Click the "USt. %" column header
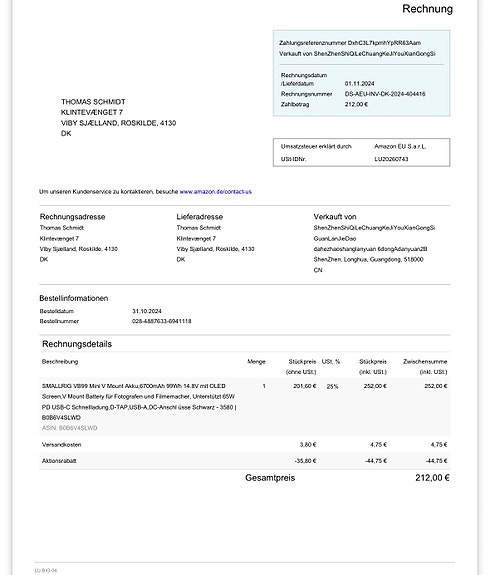Screen dimensions: 490x575 (x=331, y=362)
